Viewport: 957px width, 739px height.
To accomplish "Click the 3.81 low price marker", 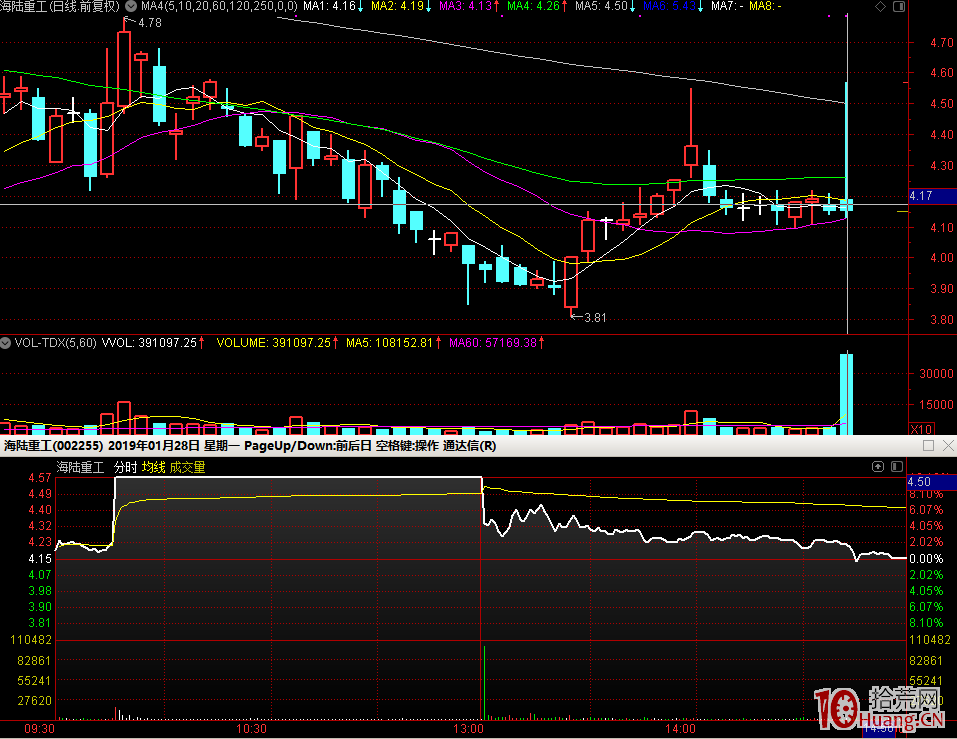I will click(x=593, y=318).
